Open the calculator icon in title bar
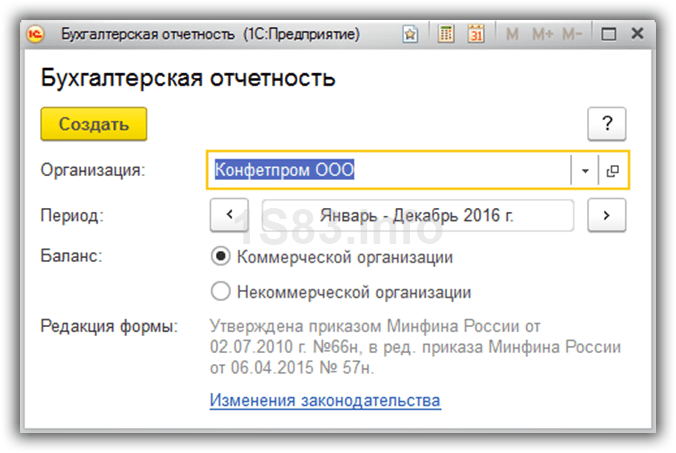676x453 pixels. pos(446,34)
